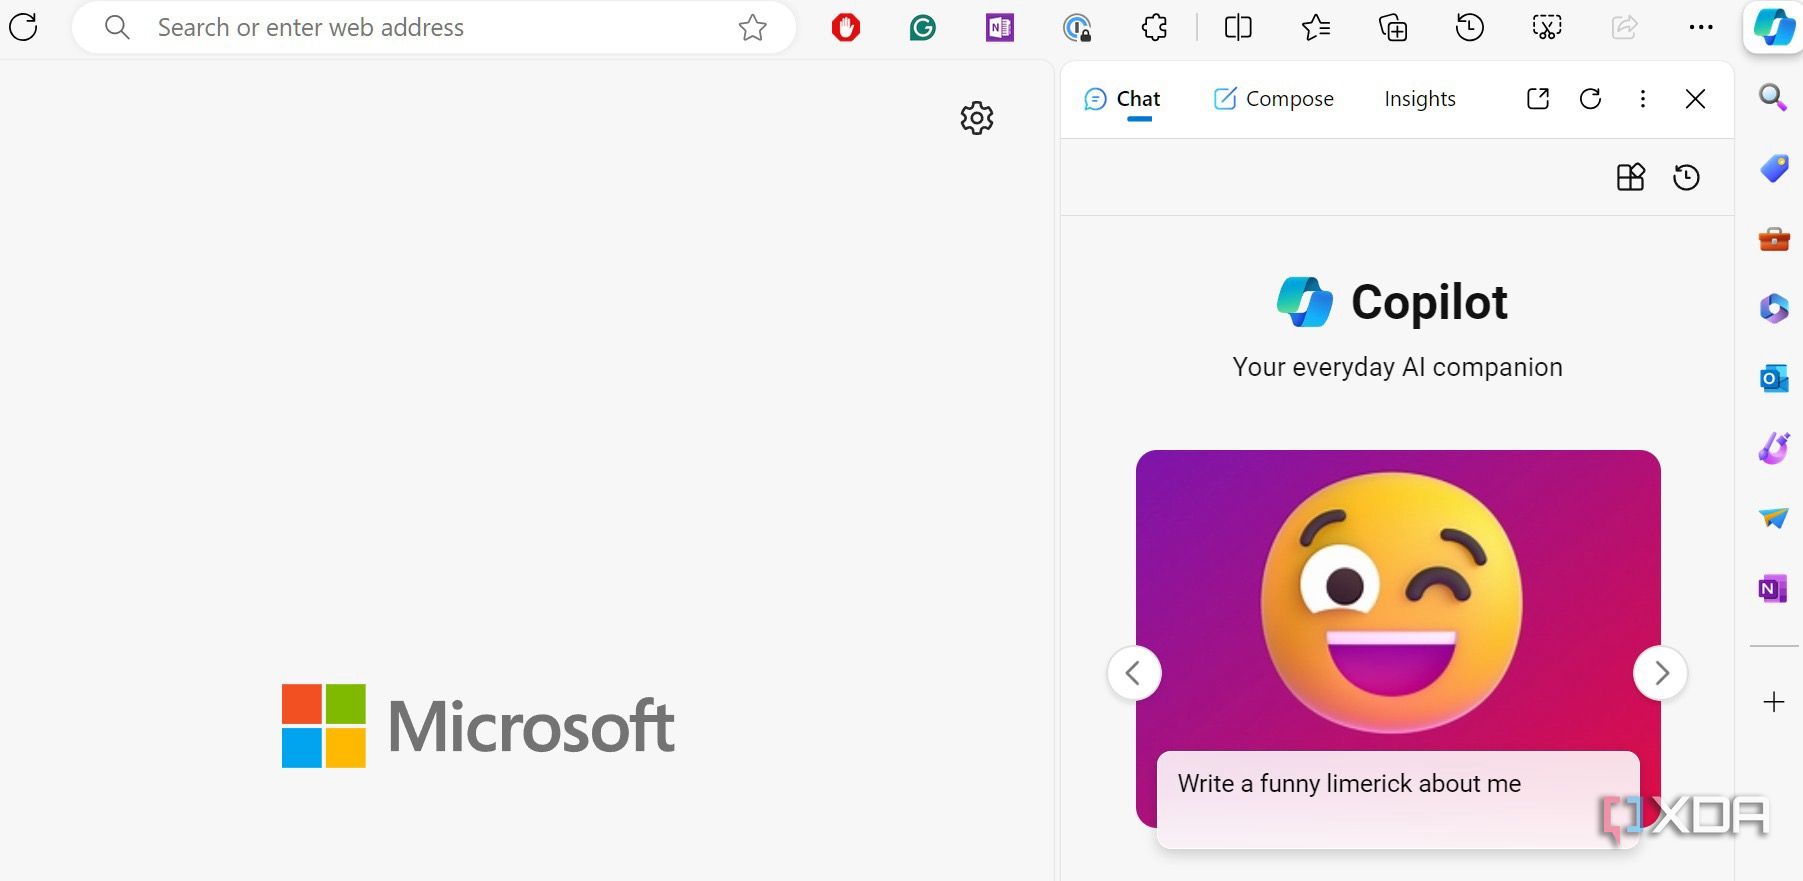This screenshot has width=1803, height=881.
Task: Refresh the Copilot pane
Action: [1590, 98]
